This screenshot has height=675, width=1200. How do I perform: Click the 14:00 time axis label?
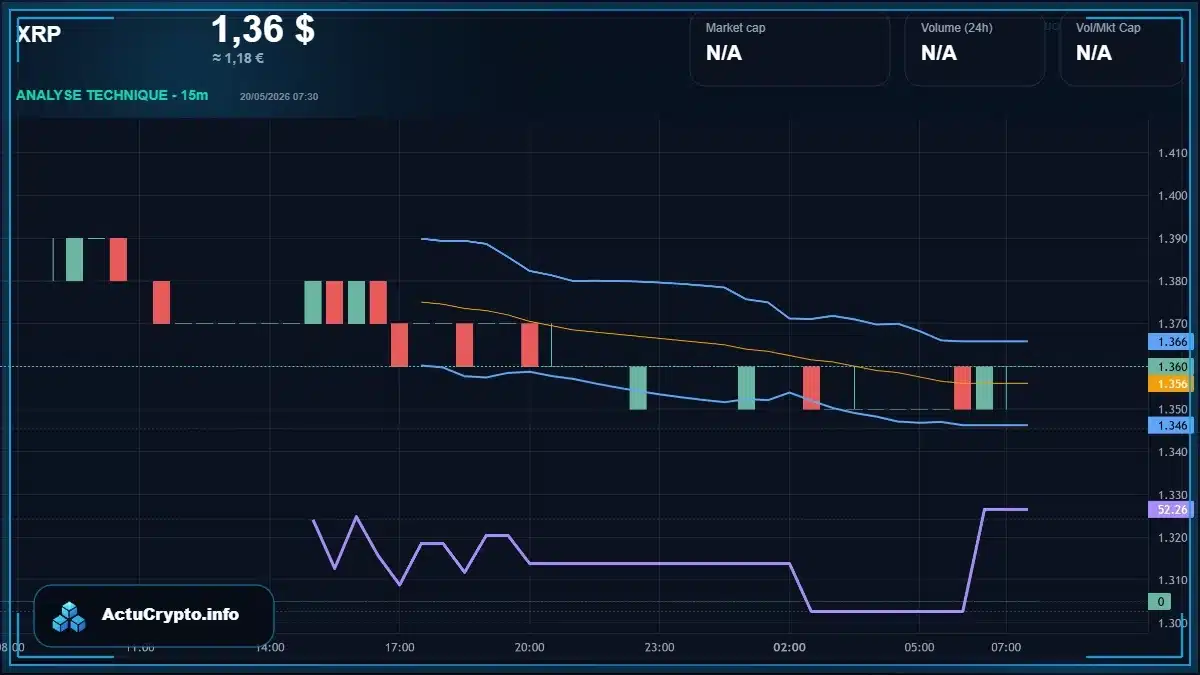[270, 648]
